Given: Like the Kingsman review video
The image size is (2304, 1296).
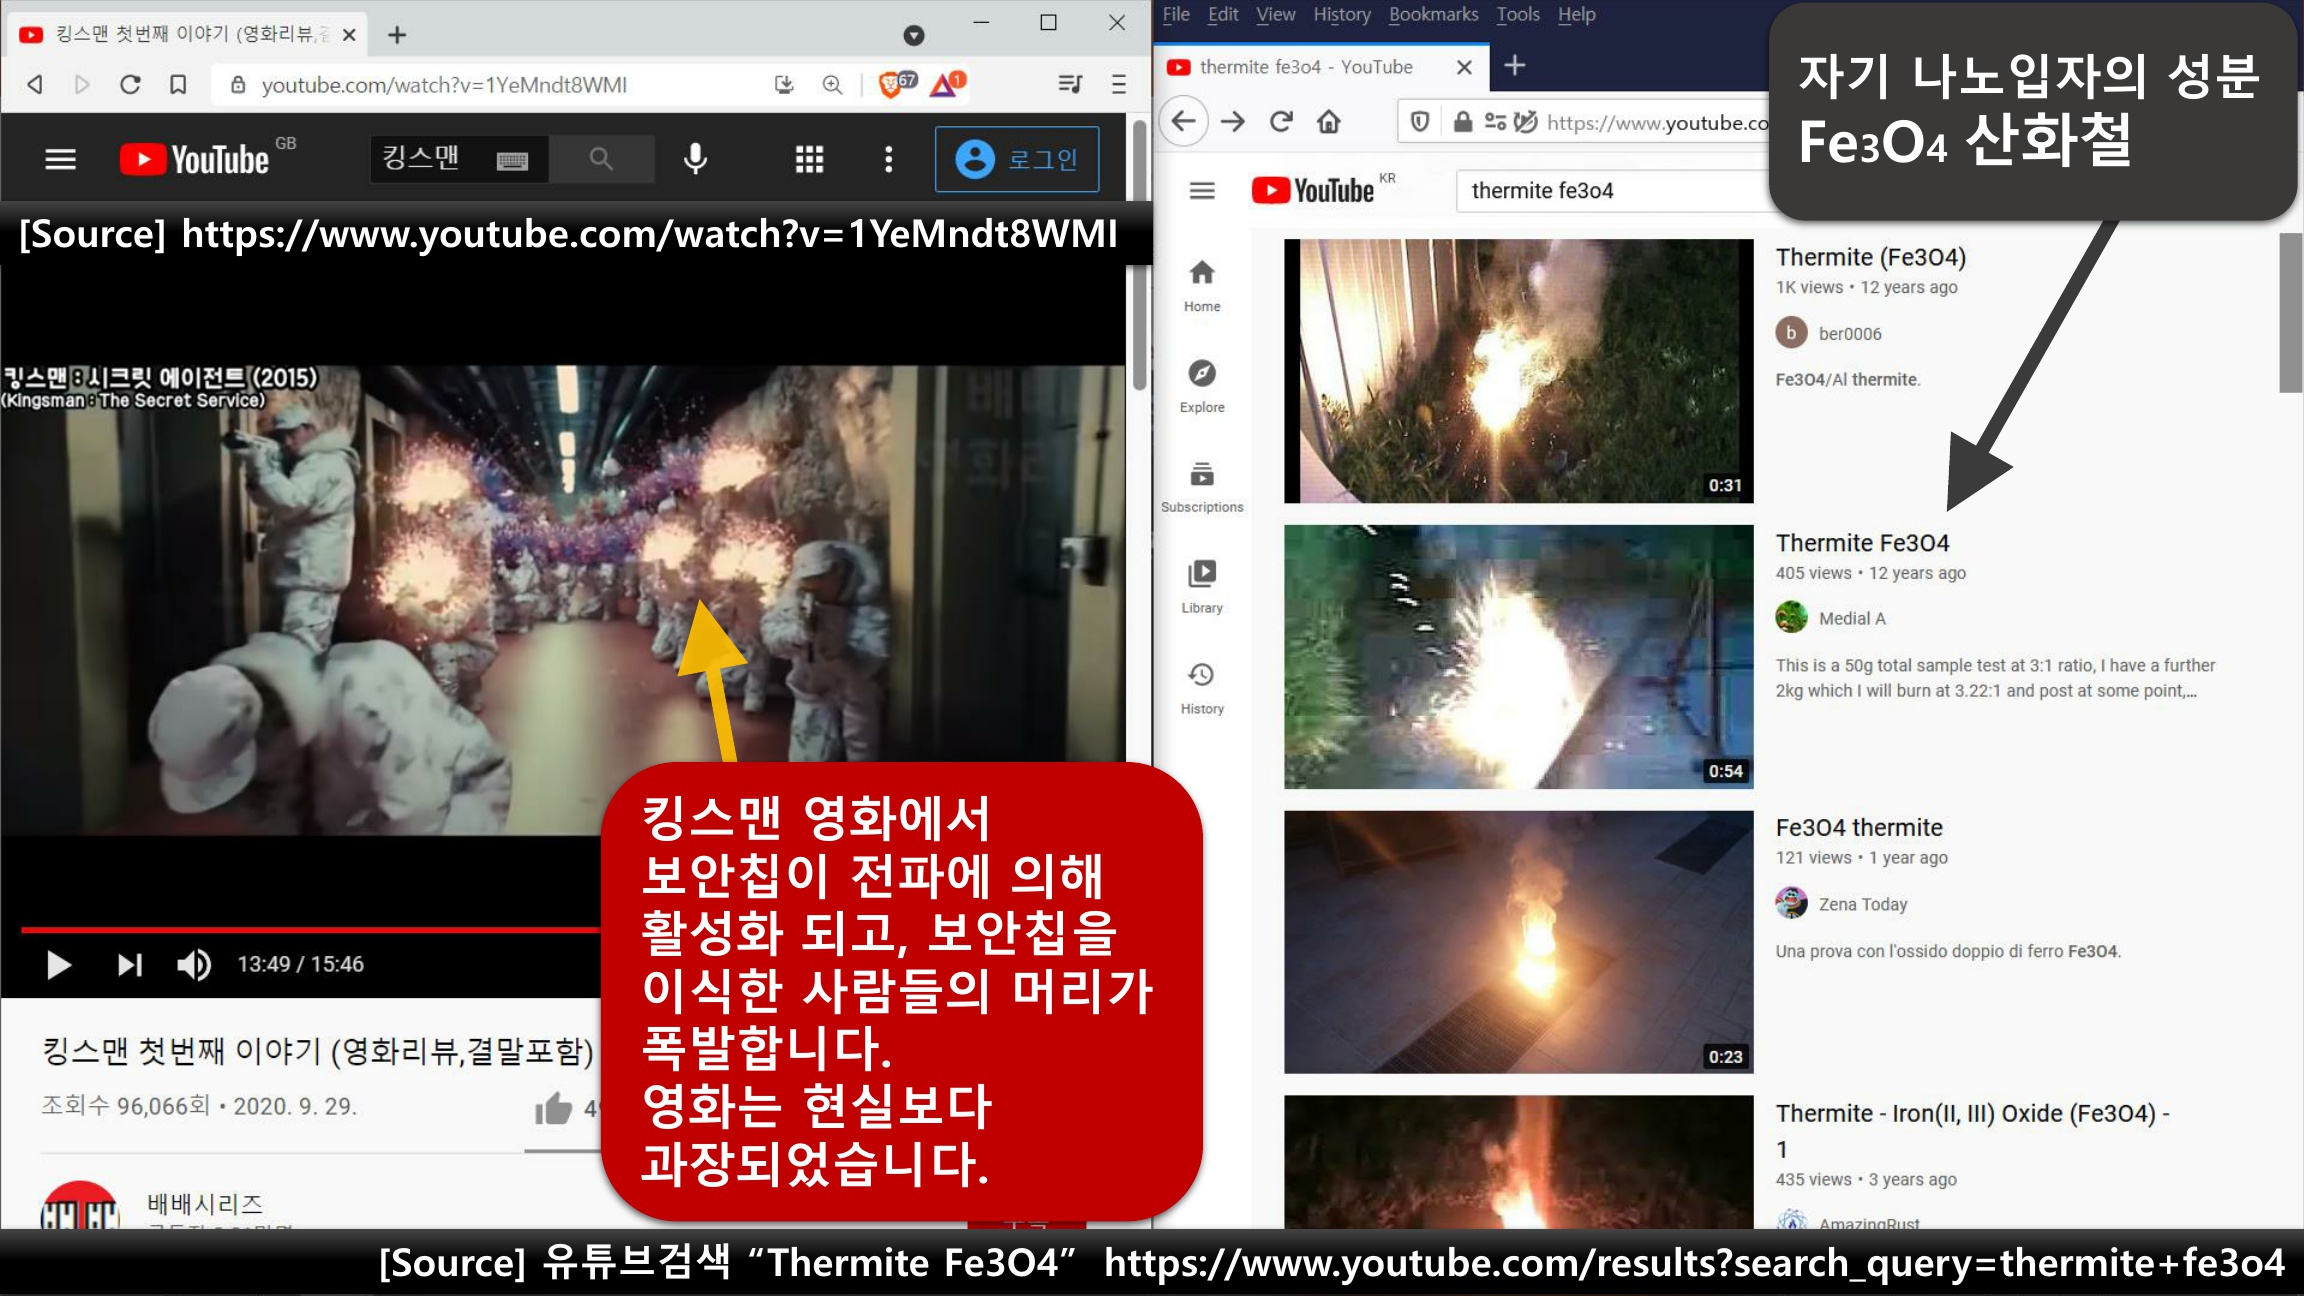Looking at the screenshot, I should pyautogui.click(x=553, y=1108).
